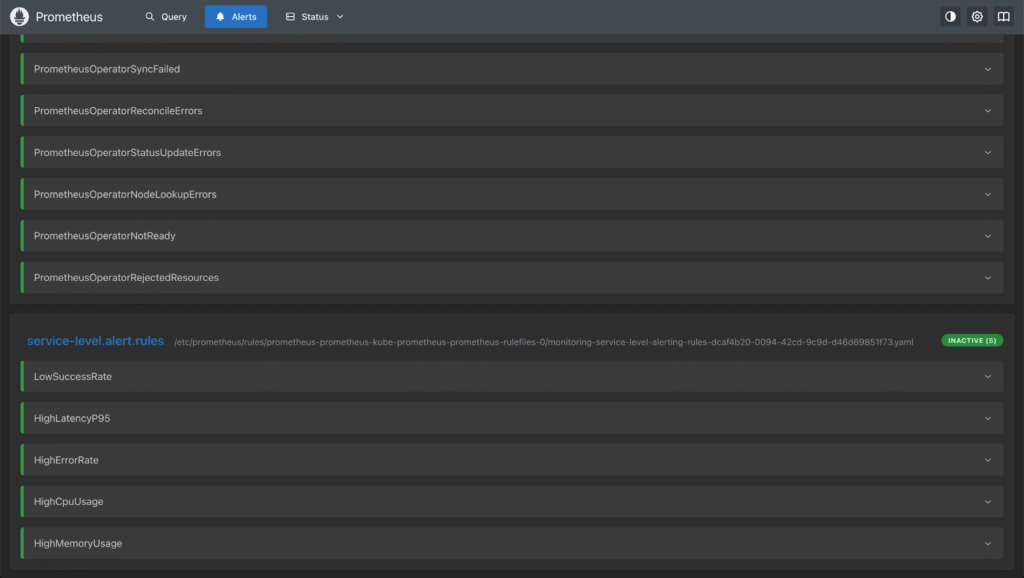Viewport: 1024px width, 578px height.
Task: Expand the HighLatencyP95 chevron
Action: tap(987, 419)
